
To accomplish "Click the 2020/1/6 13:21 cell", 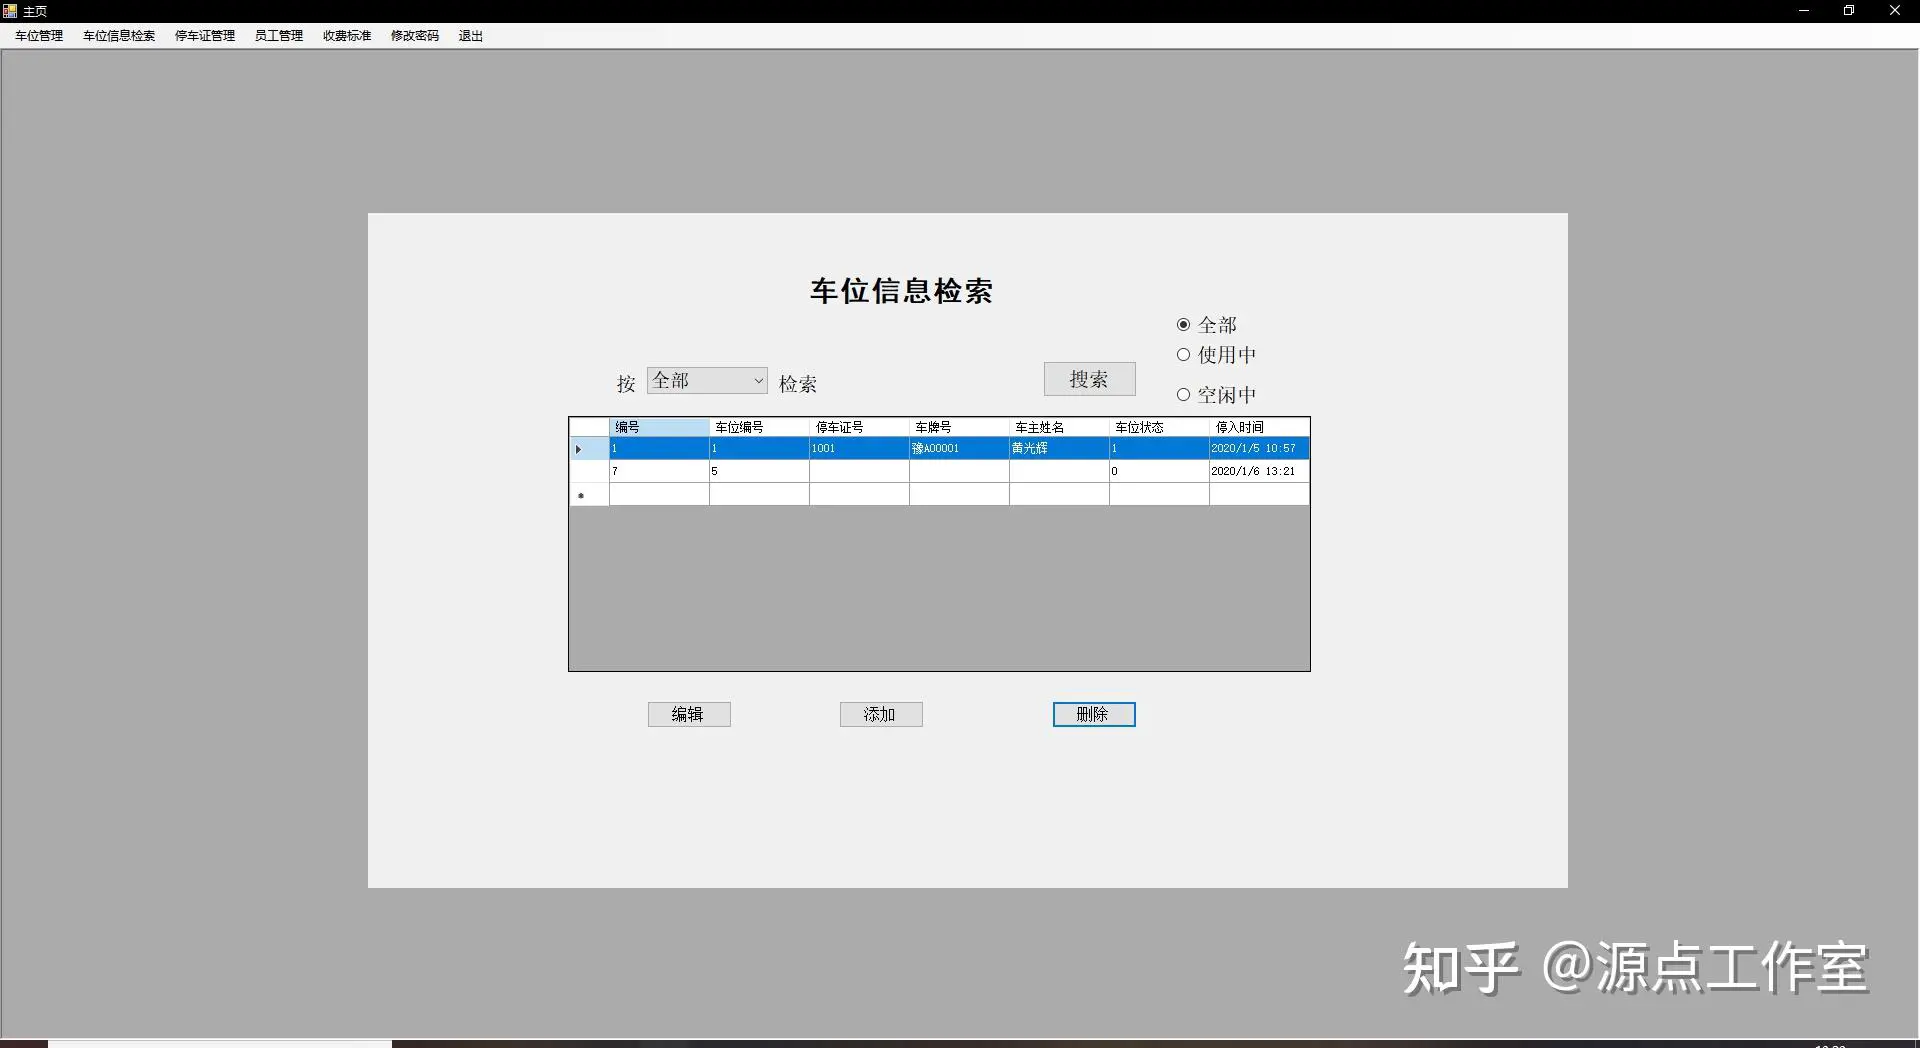I will click(x=1259, y=472).
